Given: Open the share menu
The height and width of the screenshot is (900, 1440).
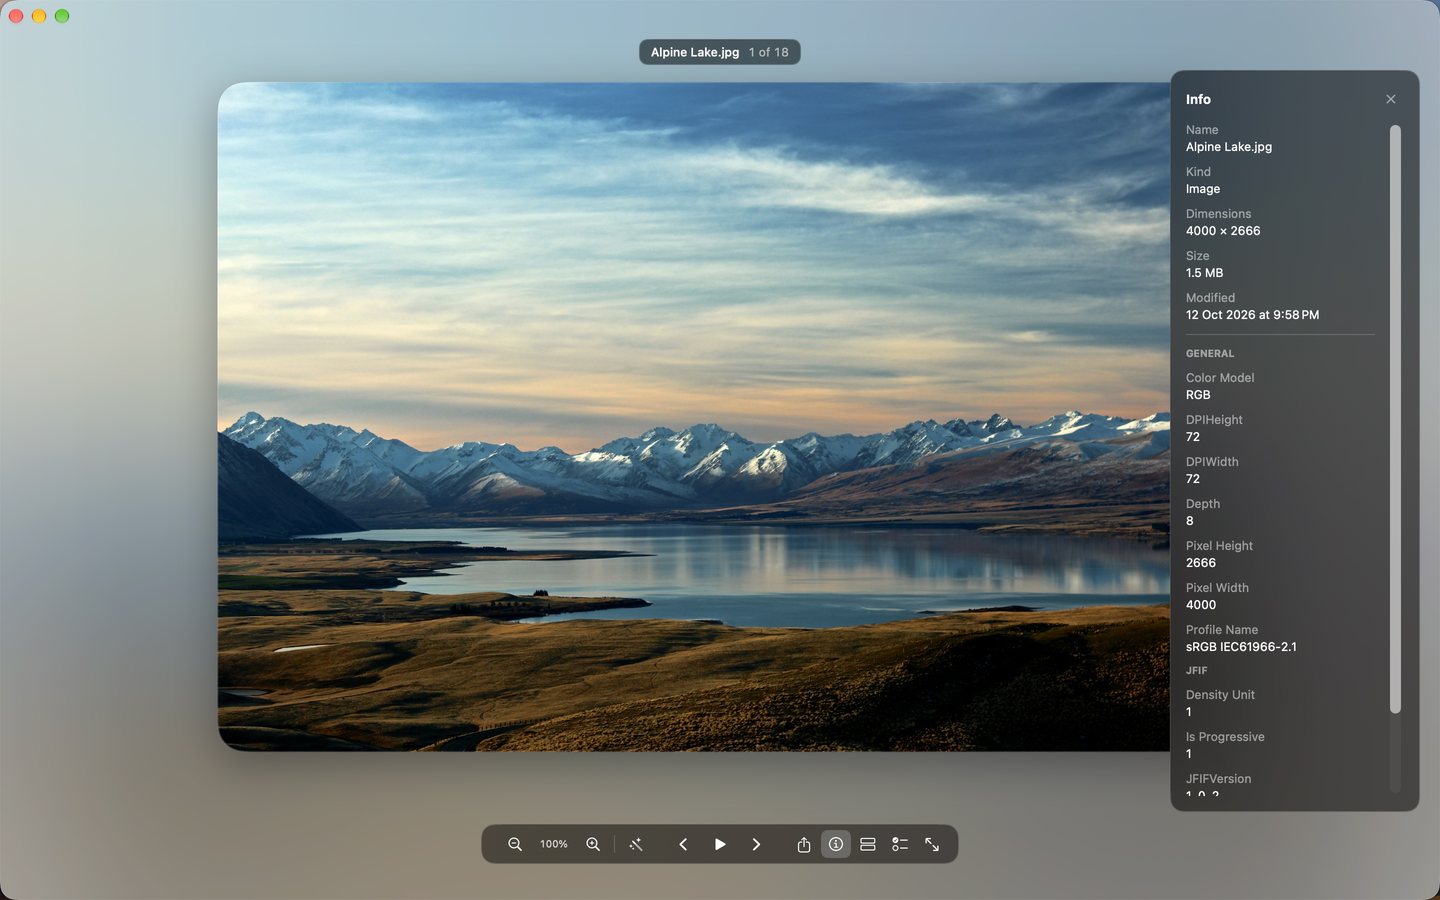Looking at the screenshot, I should pos(804,844).
